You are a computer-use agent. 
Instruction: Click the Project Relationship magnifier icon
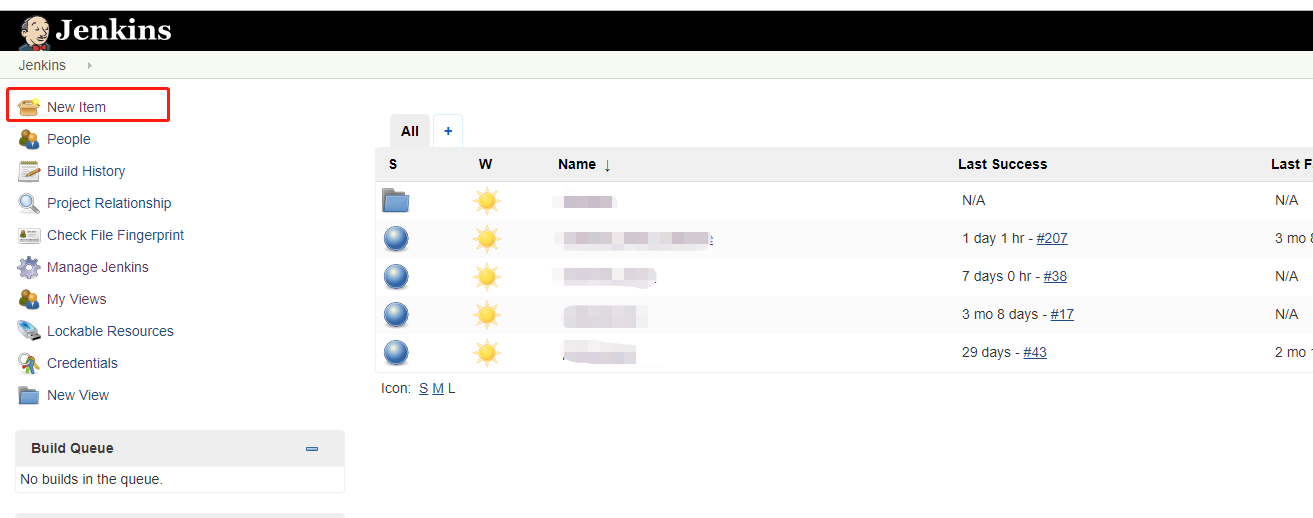29,203
